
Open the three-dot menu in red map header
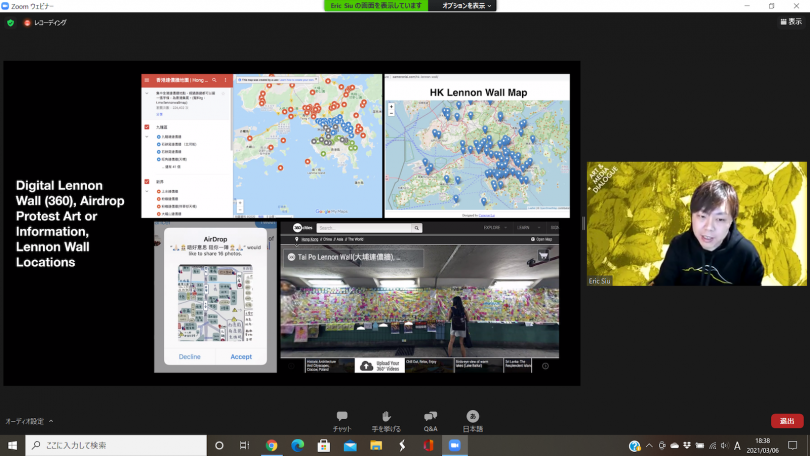click(x=225, y=80)
